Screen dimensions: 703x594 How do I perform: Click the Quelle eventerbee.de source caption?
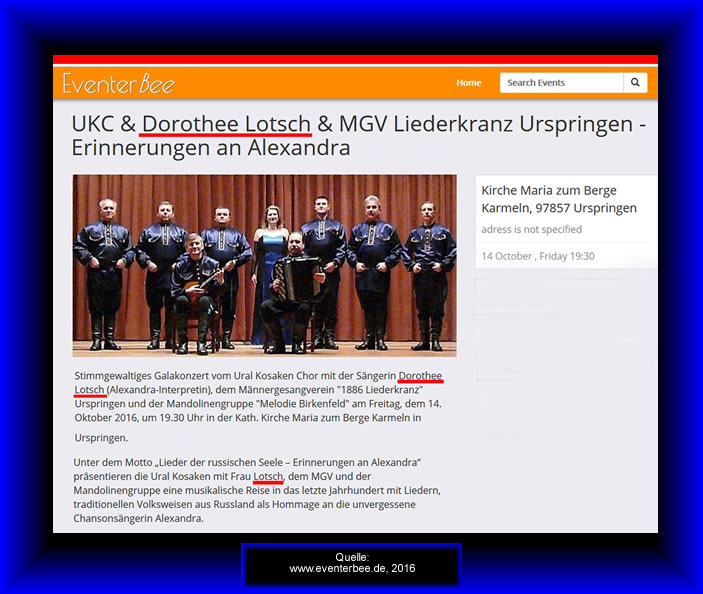click(x=352, y=563)
